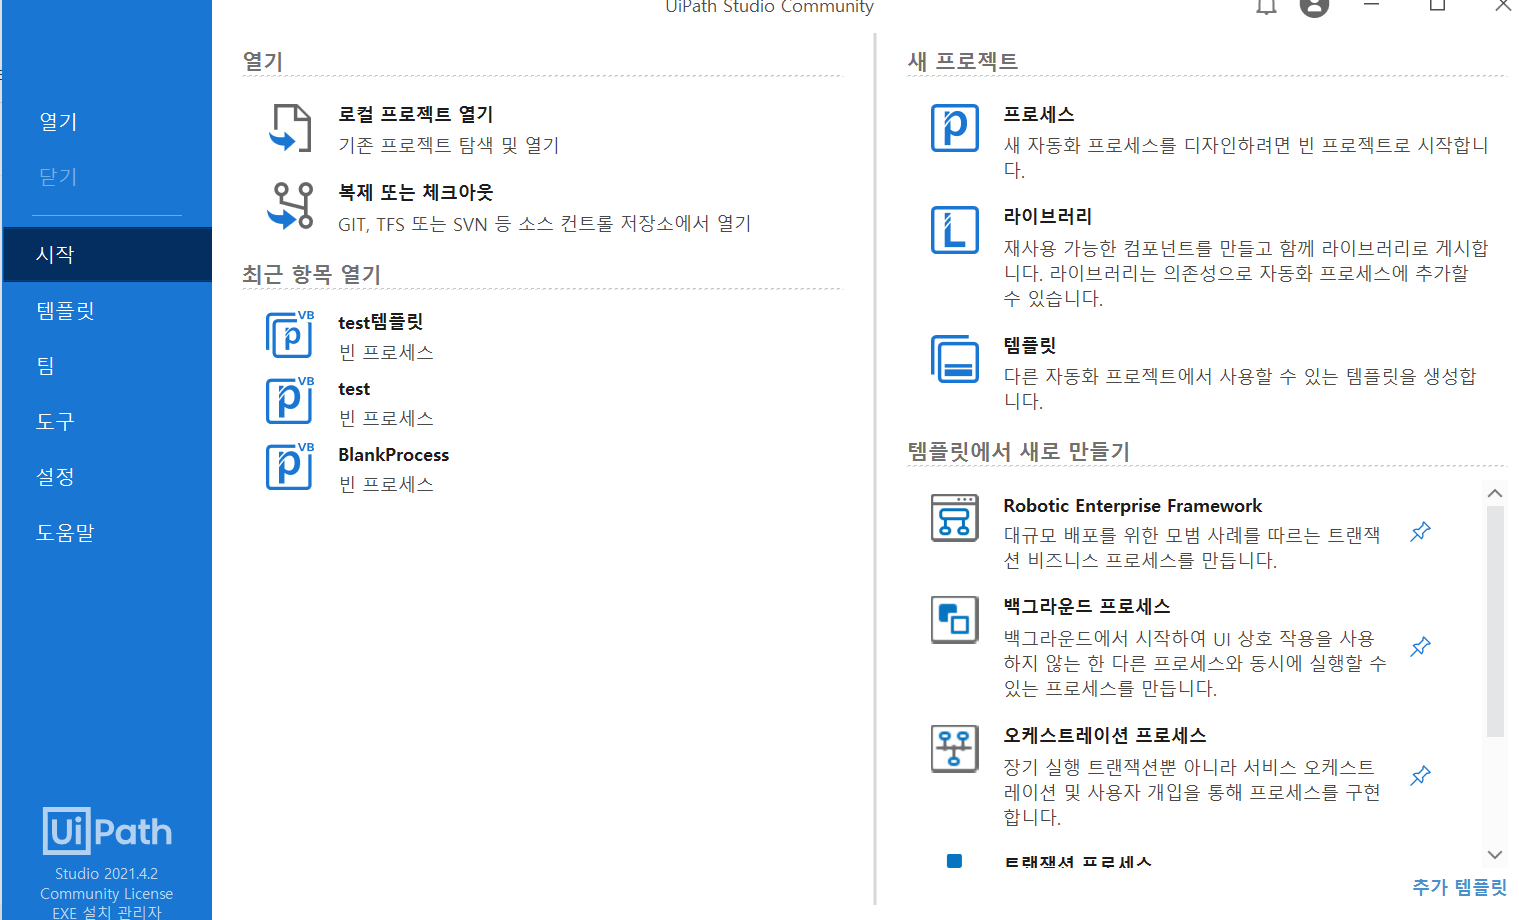Image resolution: width=1519 pixels, height=920 pixels.
Task: Click the 프로세스 title under 새 프로젝트
Action: click(1039, 114)
